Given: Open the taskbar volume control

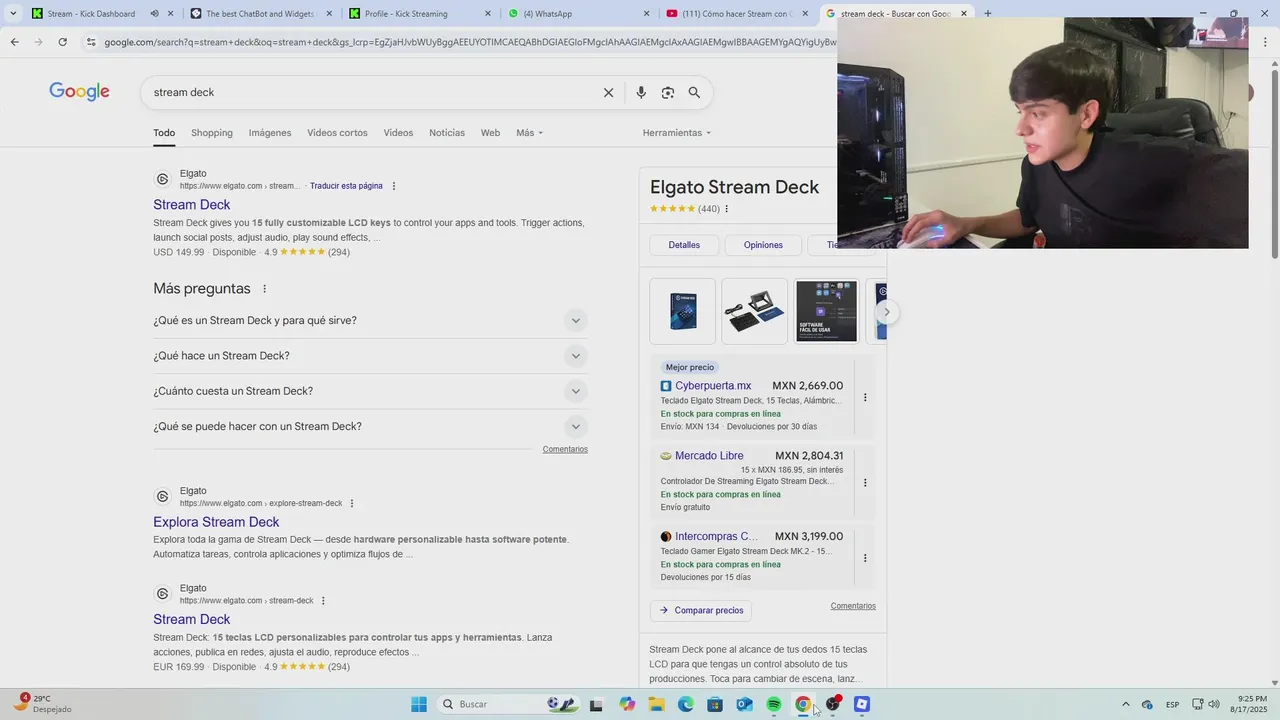Looking at the screenshot, I should click(1213, 704).
